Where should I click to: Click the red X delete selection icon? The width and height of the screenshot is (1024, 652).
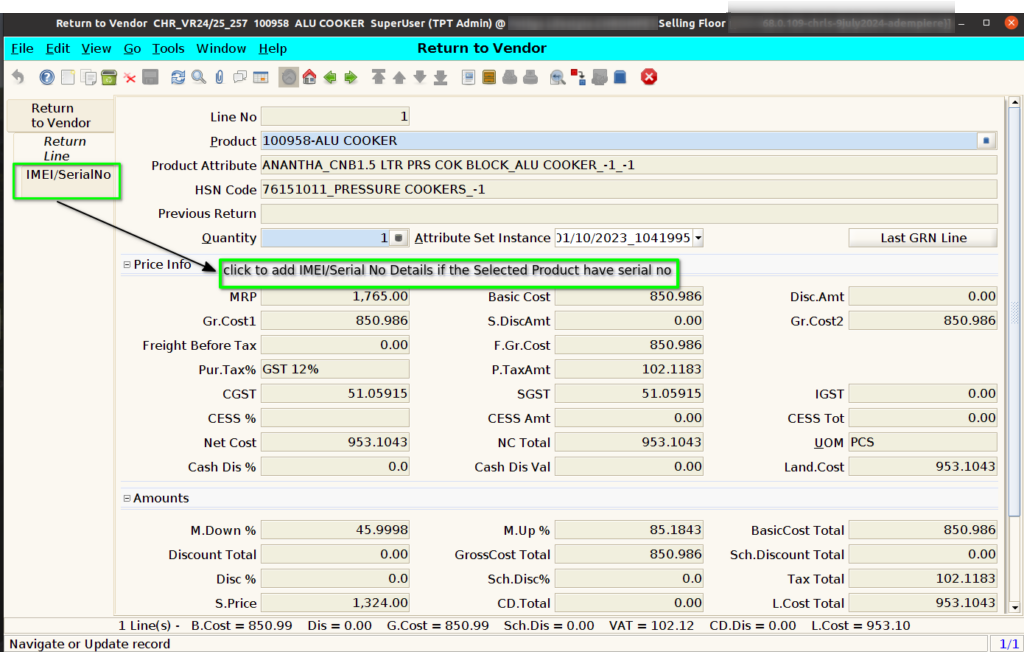click(129, 78)
